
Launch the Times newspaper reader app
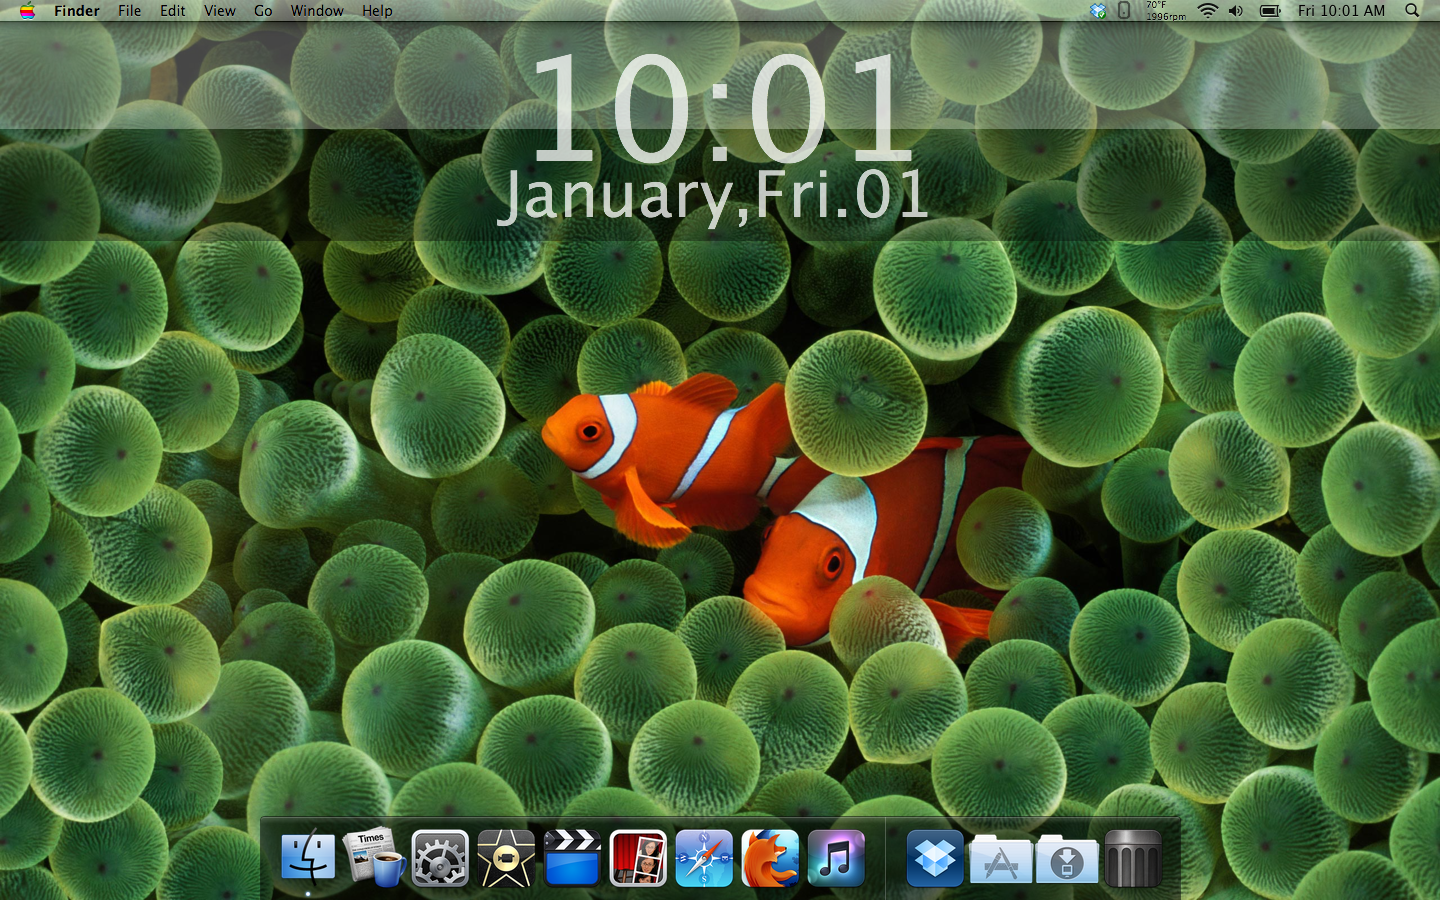[x=374, y=858]
